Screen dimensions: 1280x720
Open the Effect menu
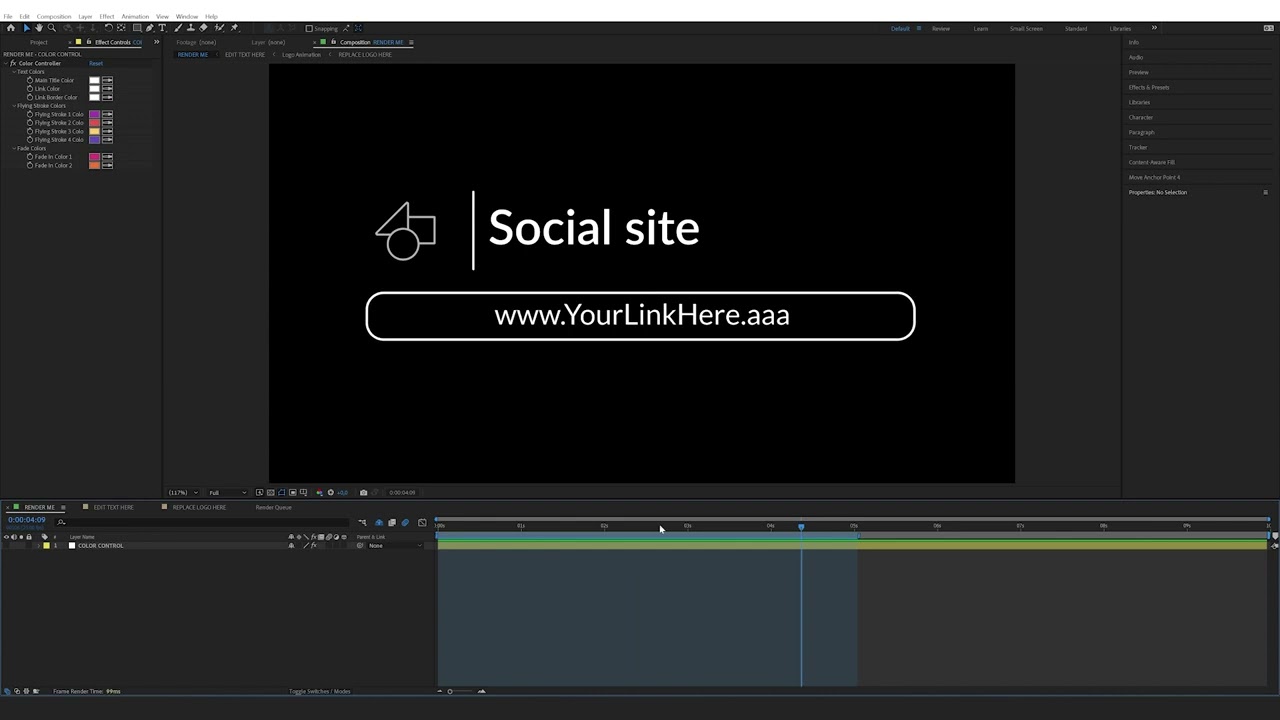[107, 16]
